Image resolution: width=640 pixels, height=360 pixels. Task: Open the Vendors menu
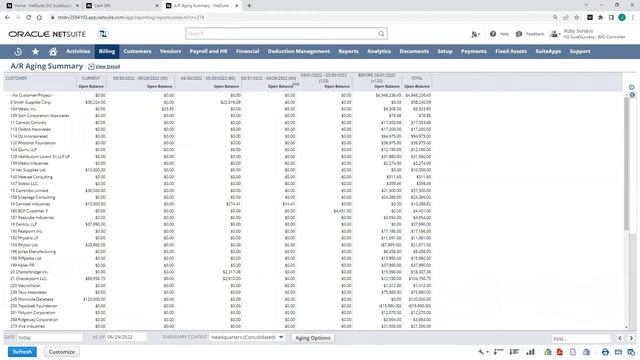(x=170, y=51)
